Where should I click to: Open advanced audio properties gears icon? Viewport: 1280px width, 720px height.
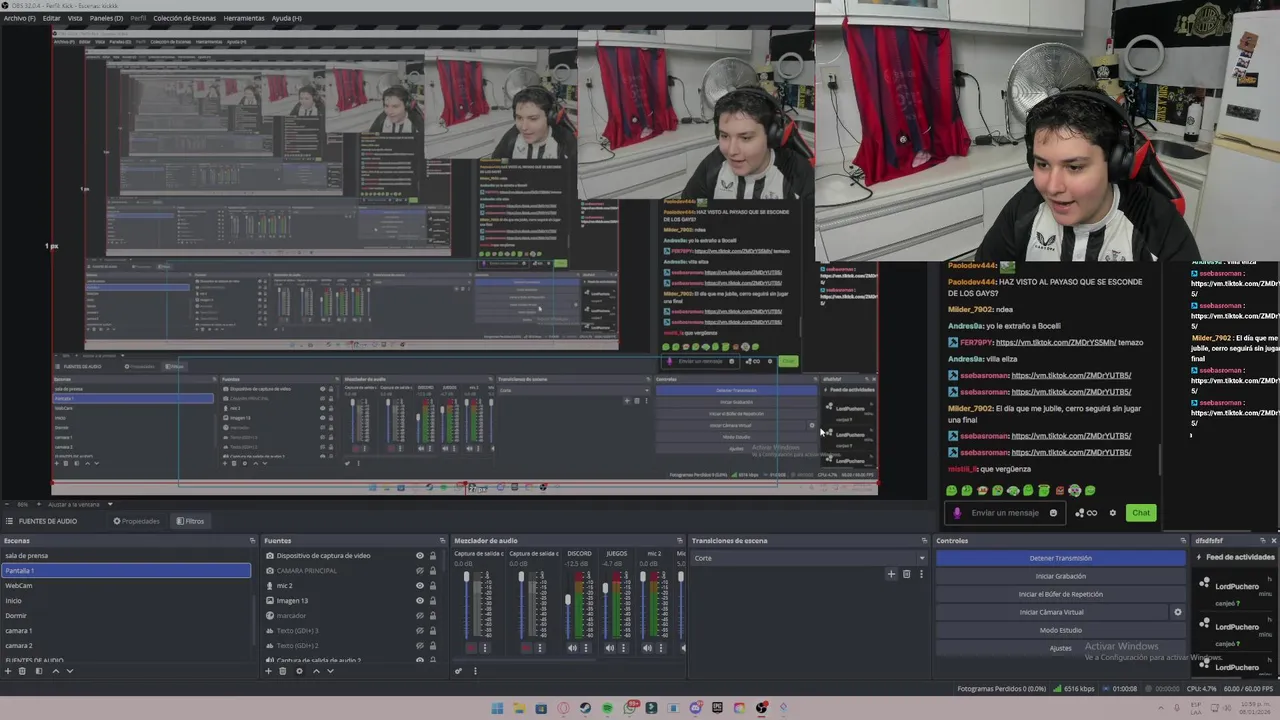(x=459, y=670)
